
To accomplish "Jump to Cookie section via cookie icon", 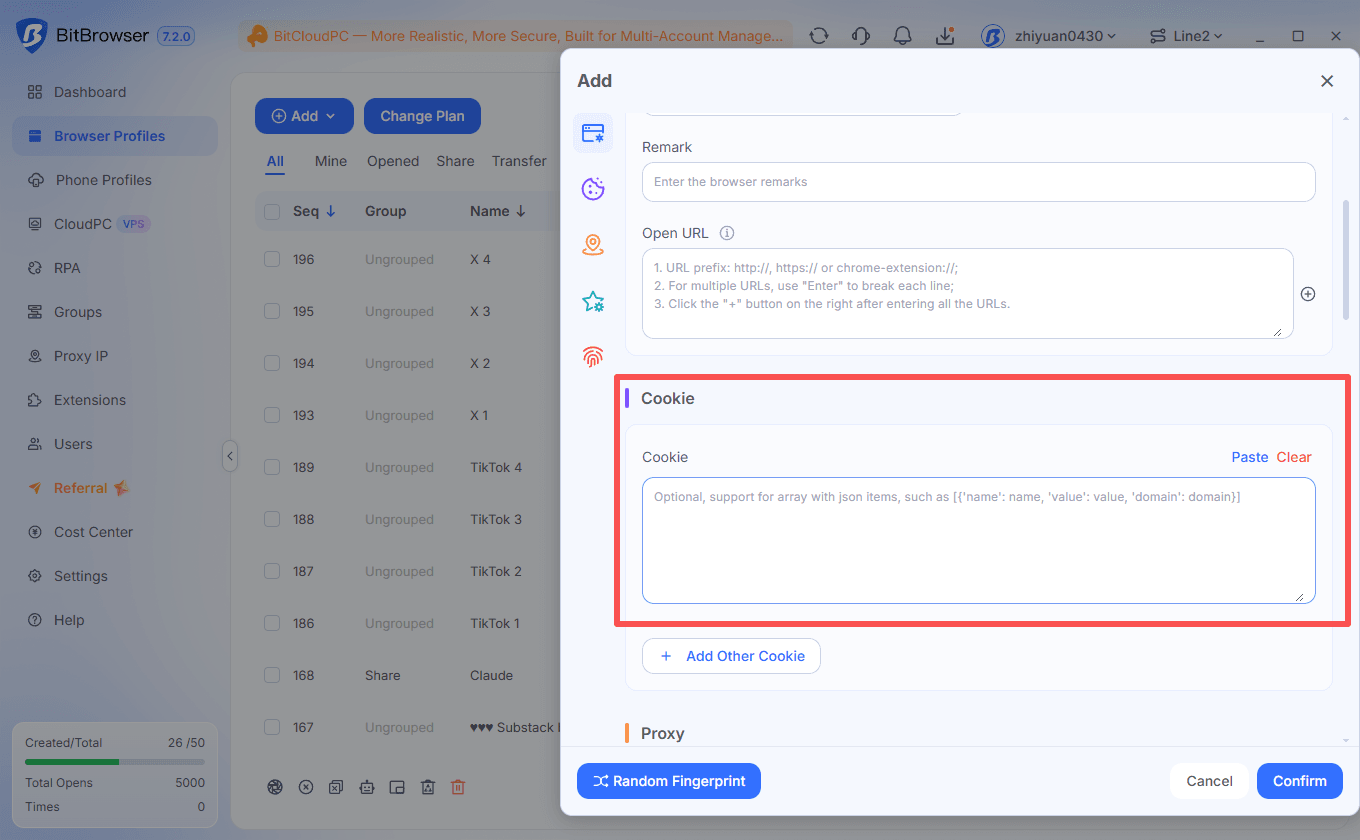I will [x=593, y=189].
